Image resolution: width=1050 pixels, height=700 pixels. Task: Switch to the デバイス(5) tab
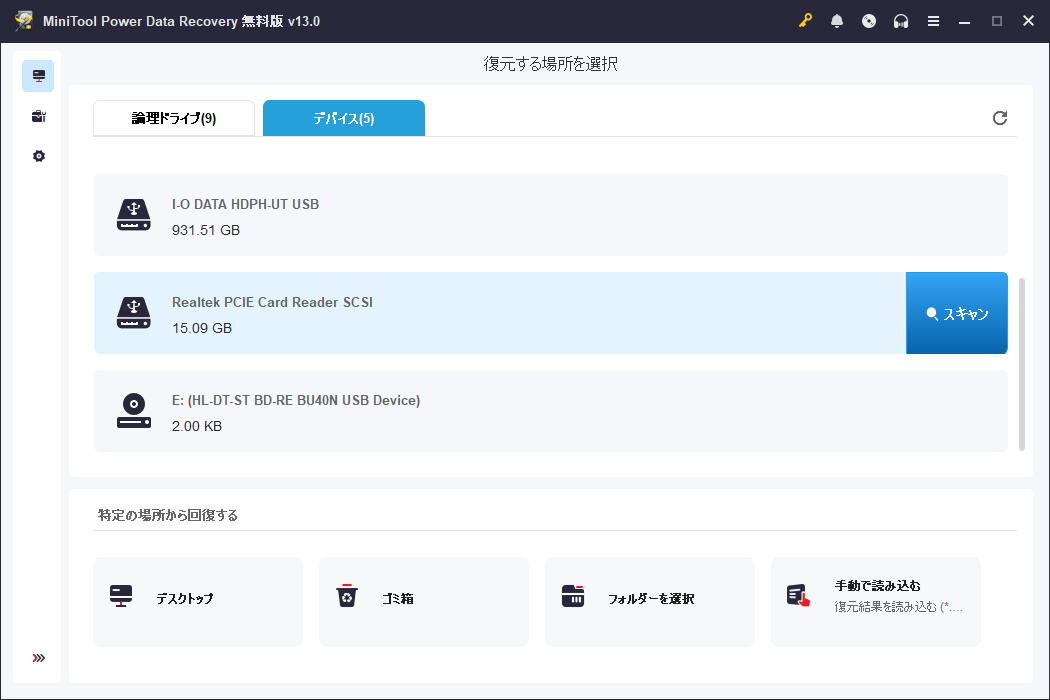coord(344,119)
